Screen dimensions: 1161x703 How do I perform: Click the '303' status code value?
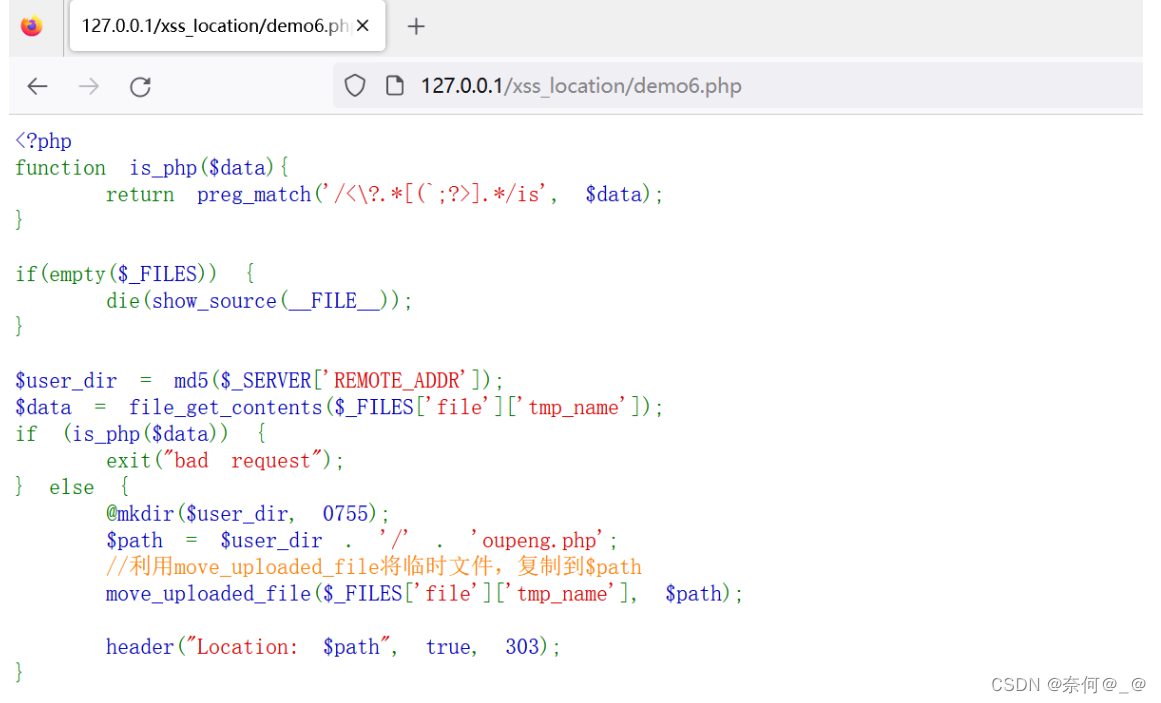522,647
